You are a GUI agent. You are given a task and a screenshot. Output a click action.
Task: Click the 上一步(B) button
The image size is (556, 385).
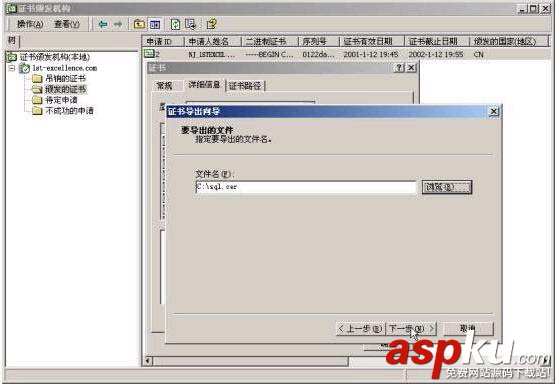pyautogui.click(x=360, y=329)
